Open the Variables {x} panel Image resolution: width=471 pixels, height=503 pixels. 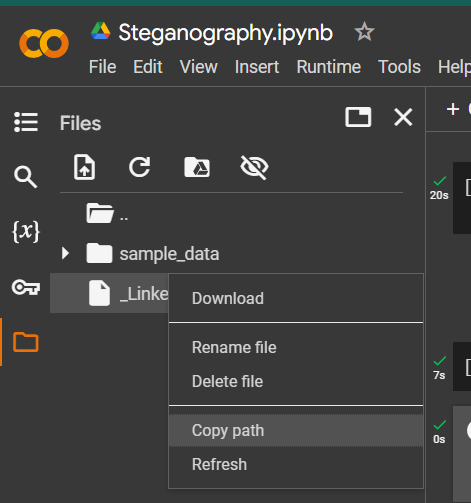(26, 231)
